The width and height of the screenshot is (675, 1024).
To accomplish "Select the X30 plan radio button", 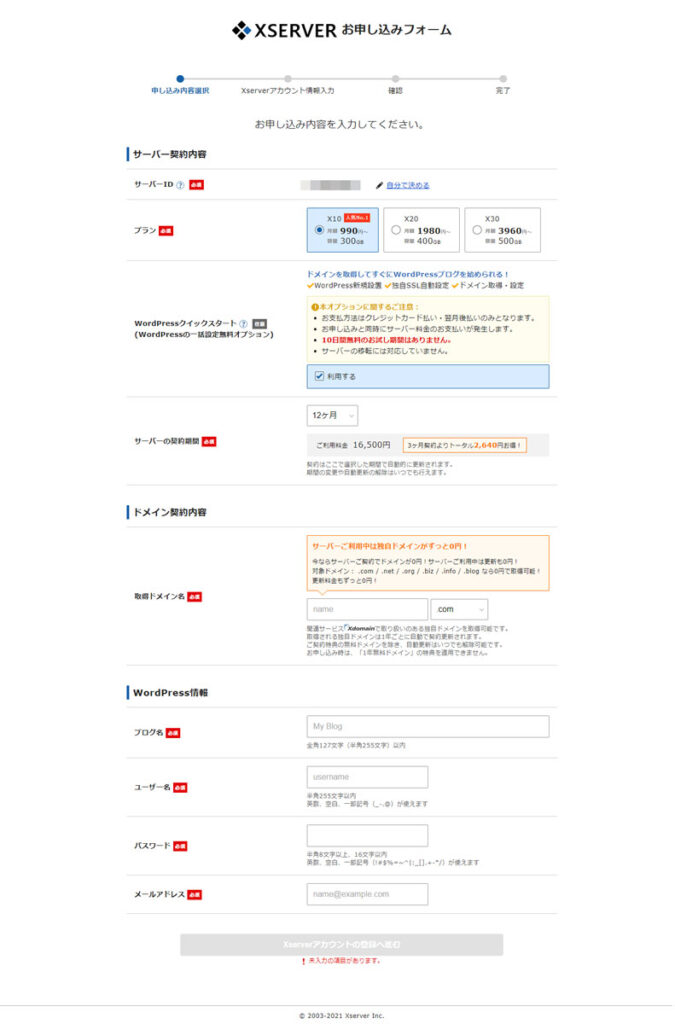I will [477, 231].
